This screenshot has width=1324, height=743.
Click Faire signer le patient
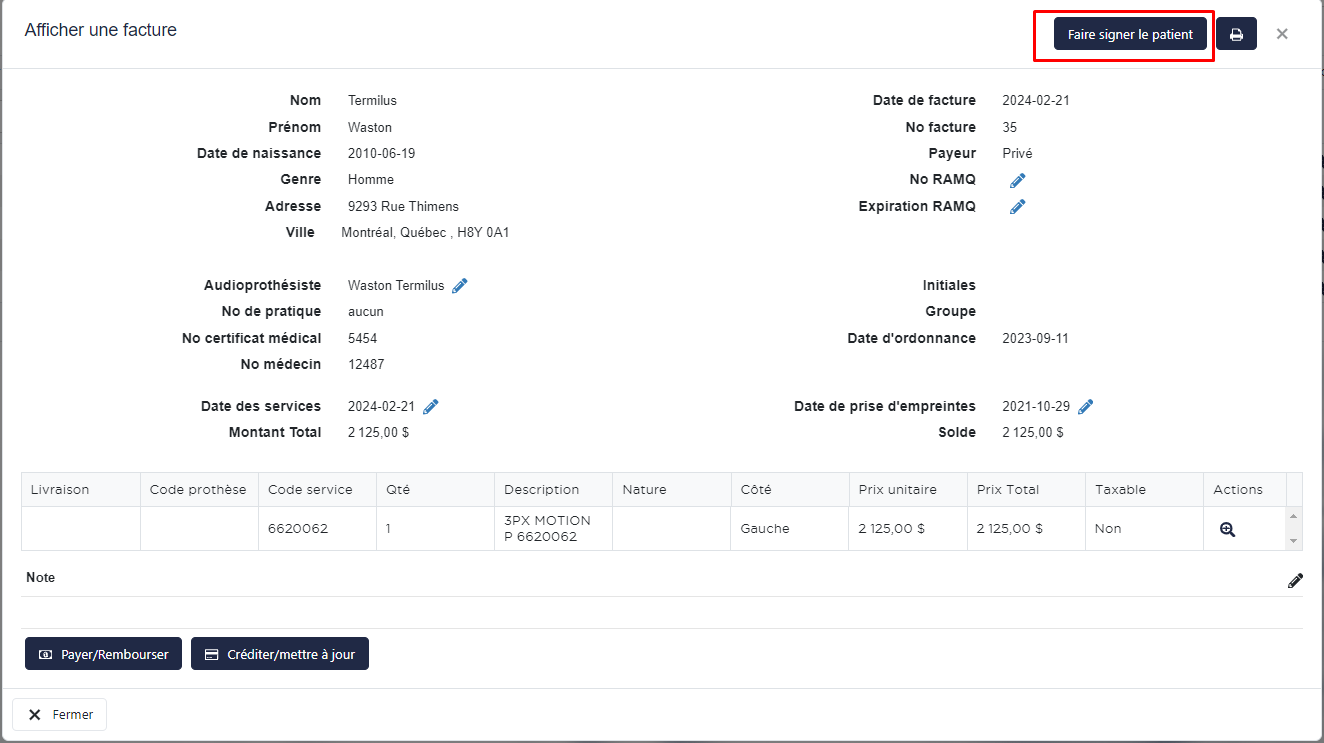1130,35
